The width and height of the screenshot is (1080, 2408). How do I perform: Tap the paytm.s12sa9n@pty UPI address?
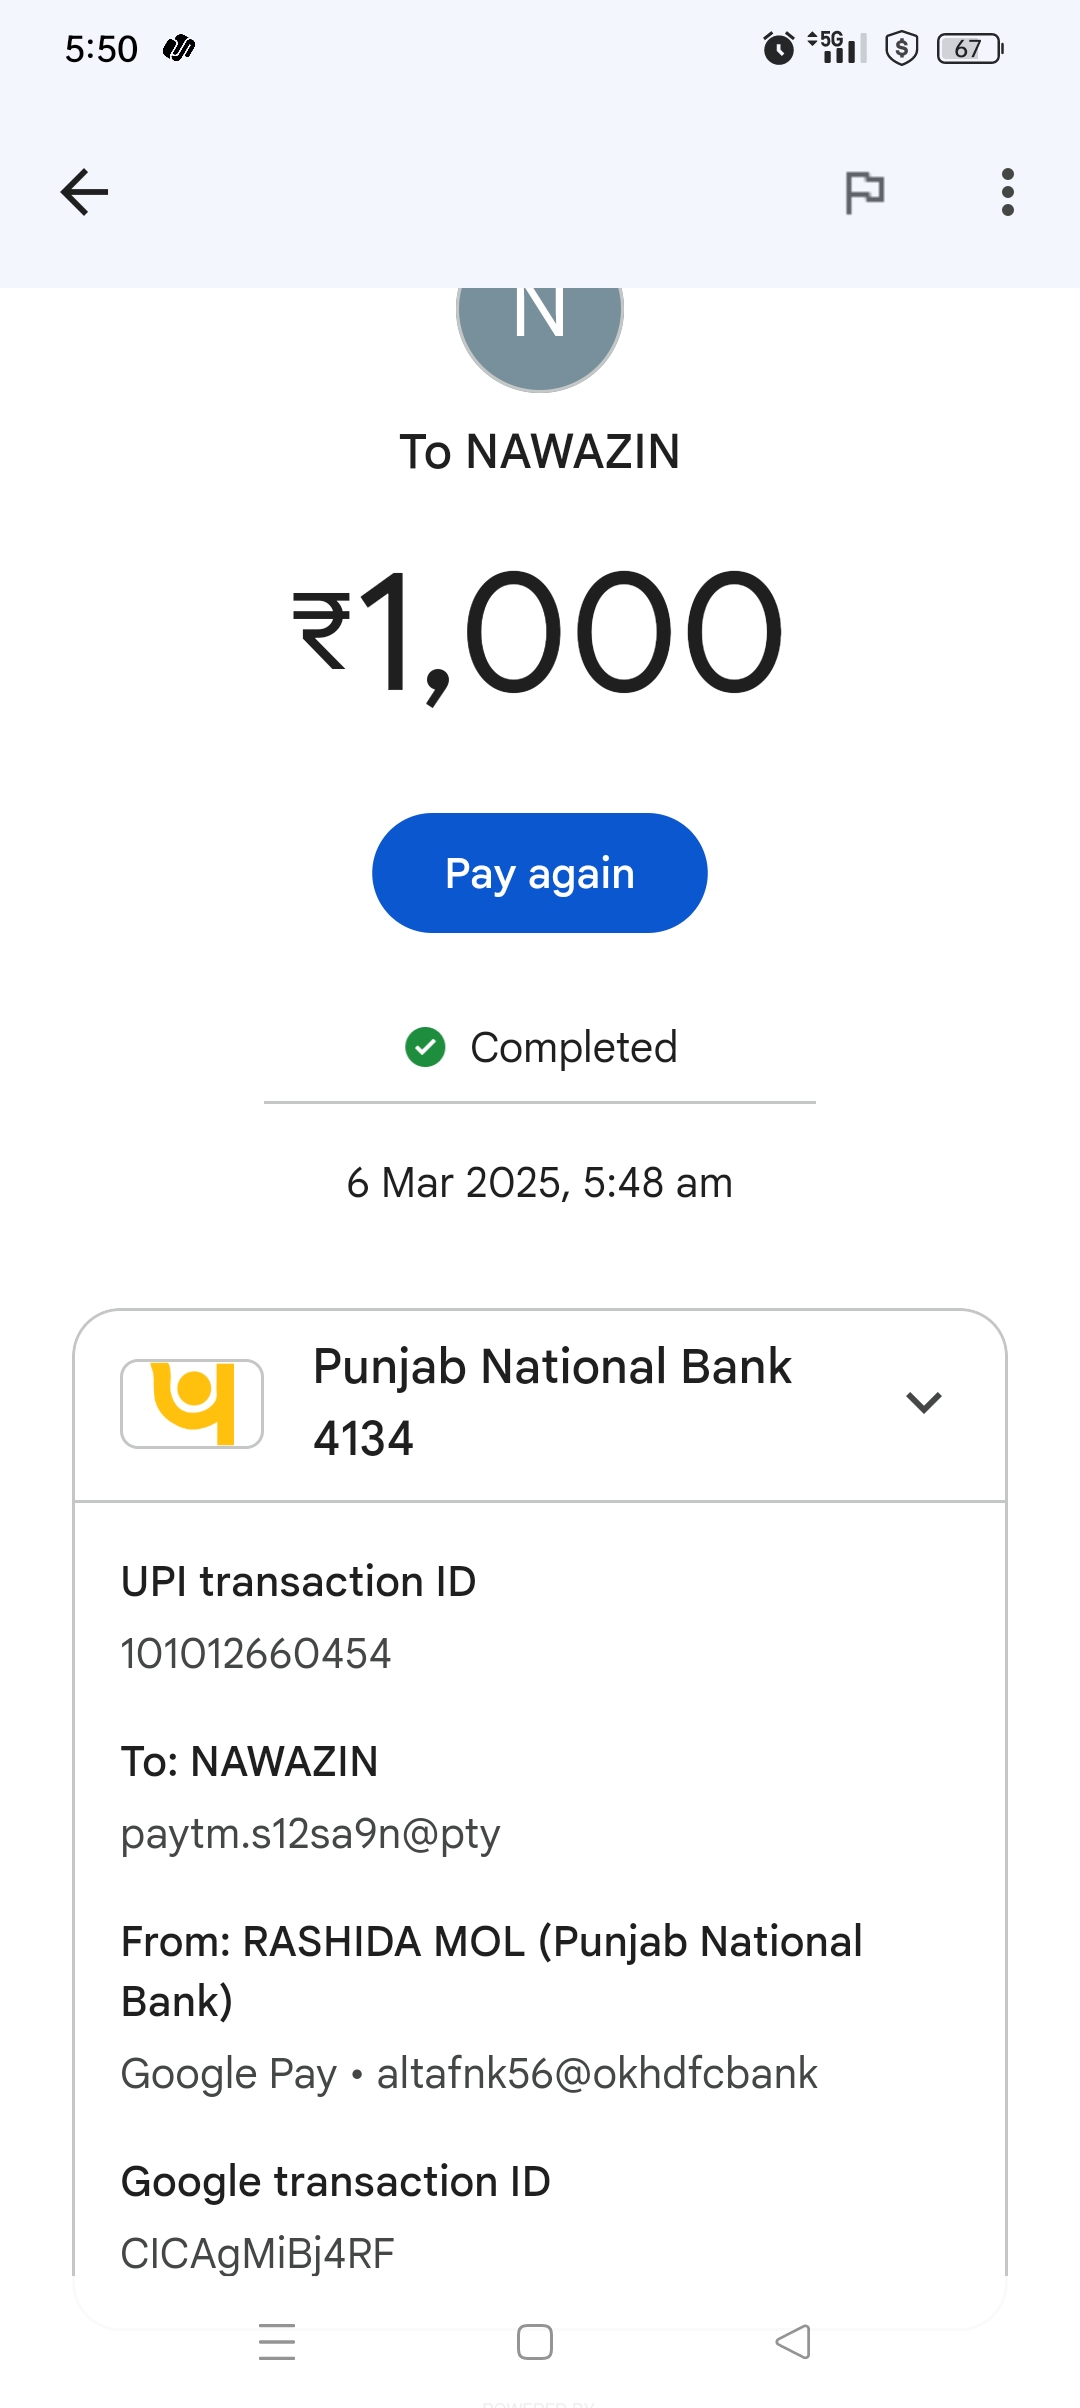tap(310, 1834)
